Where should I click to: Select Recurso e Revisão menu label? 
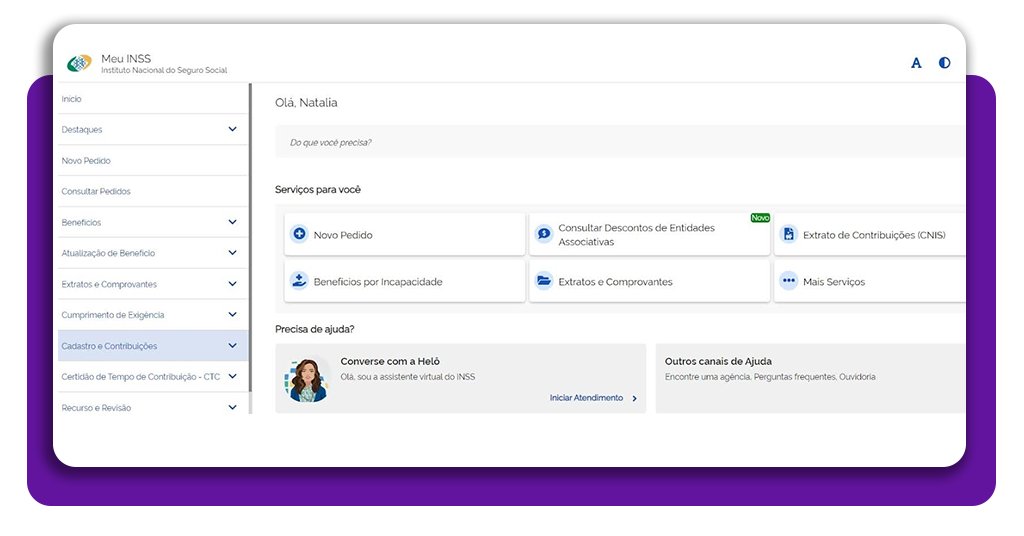[x=96, y=408]
